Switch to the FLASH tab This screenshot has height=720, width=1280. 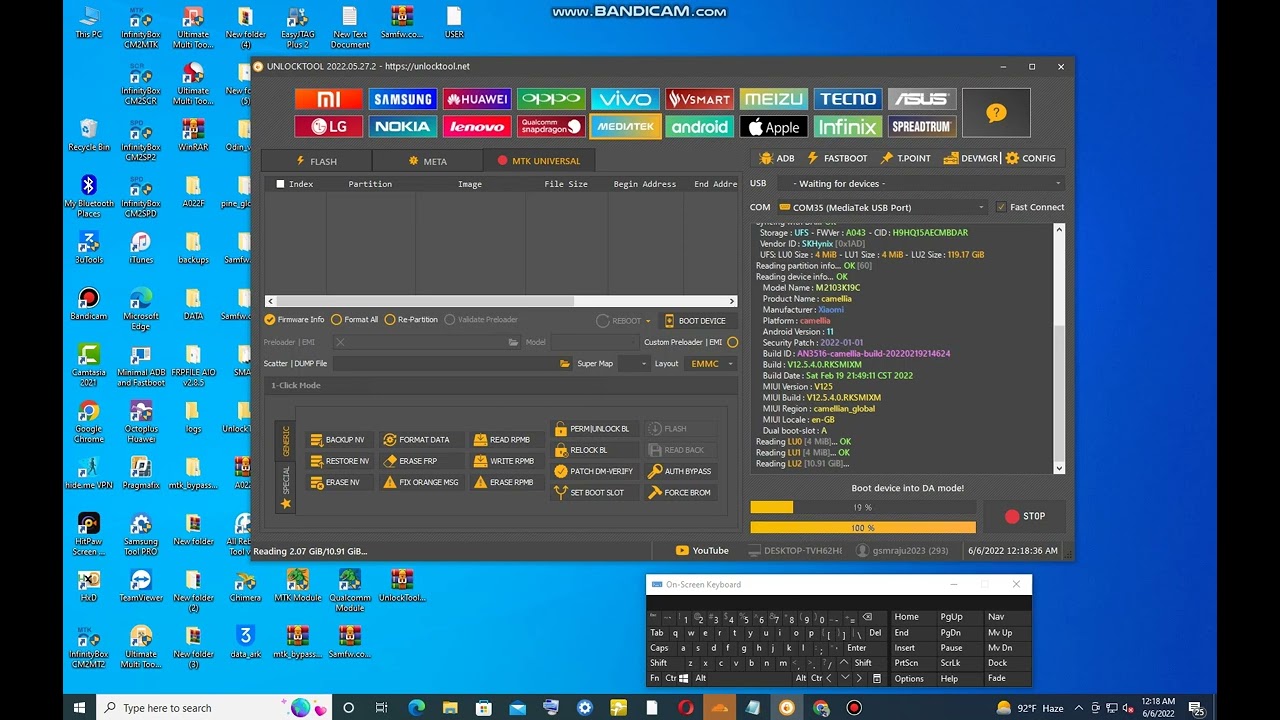point(316,161)
